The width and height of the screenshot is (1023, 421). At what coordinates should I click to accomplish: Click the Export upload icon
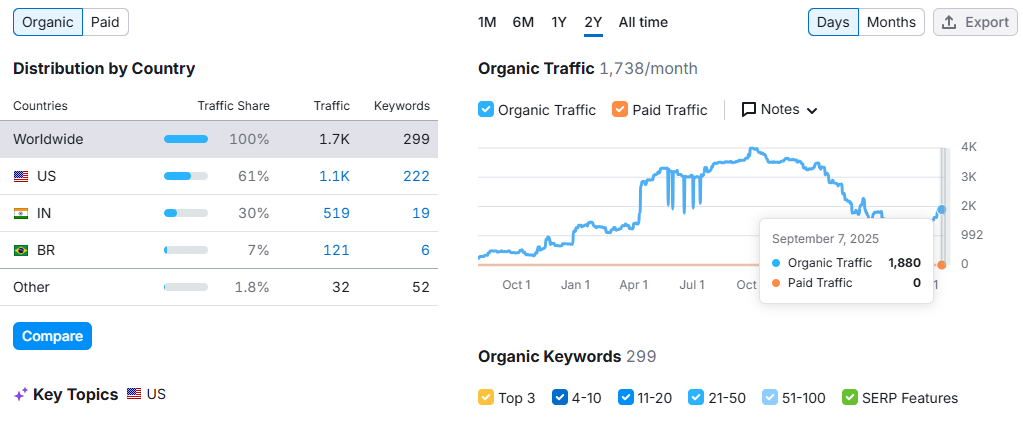949,22
